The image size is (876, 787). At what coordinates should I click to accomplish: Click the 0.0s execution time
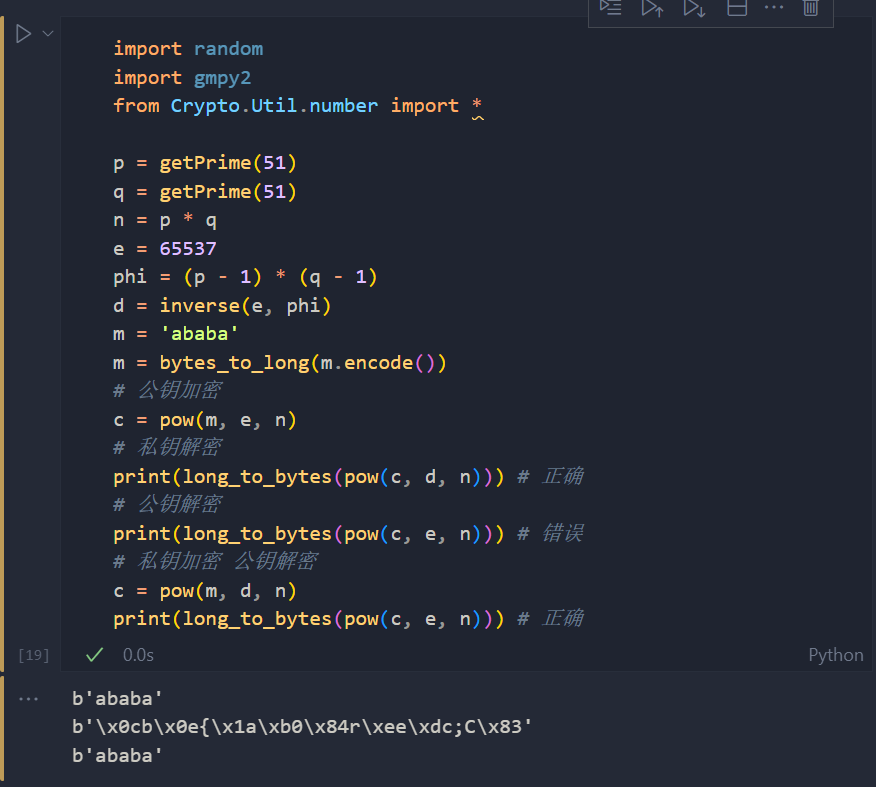138,655
